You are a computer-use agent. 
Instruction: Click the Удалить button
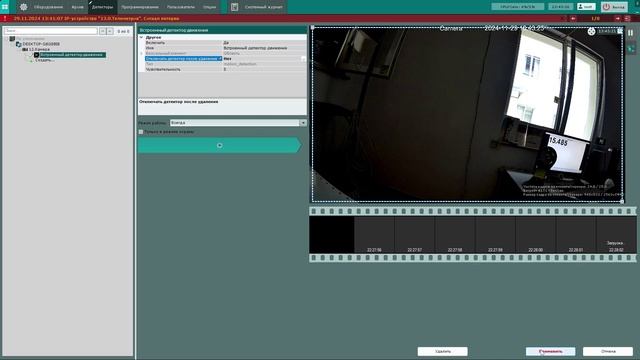point(442,351)
